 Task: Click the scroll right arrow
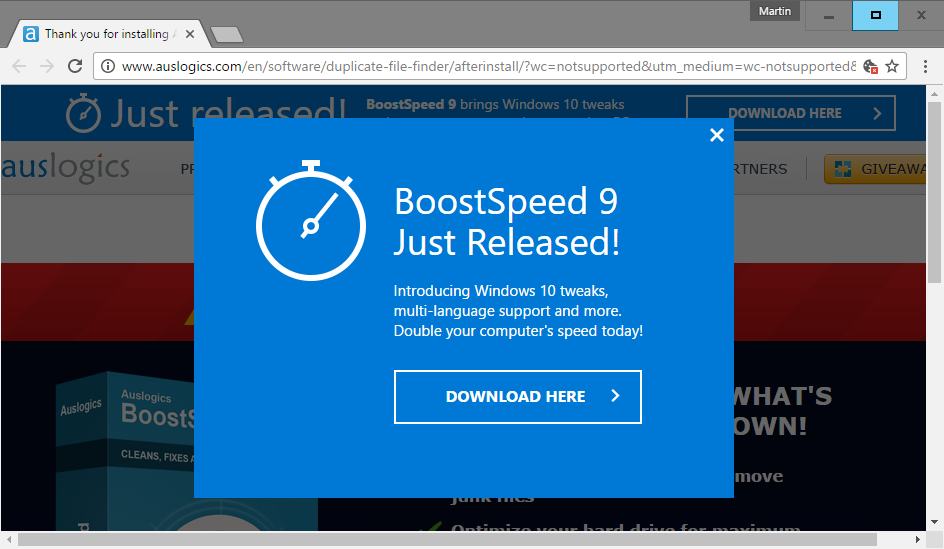point(918,539)
